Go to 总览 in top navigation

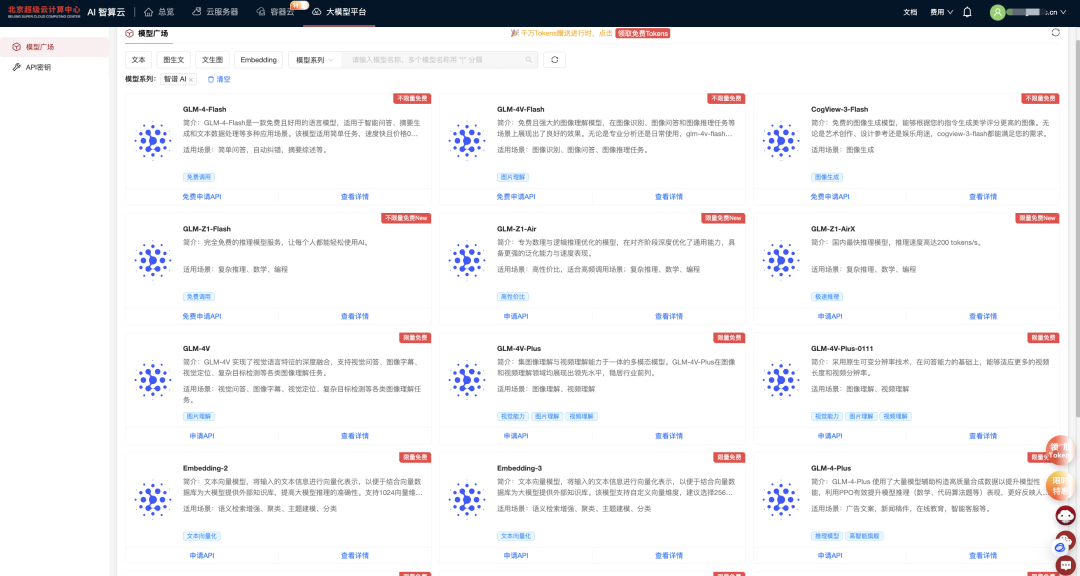pos(158,12)
